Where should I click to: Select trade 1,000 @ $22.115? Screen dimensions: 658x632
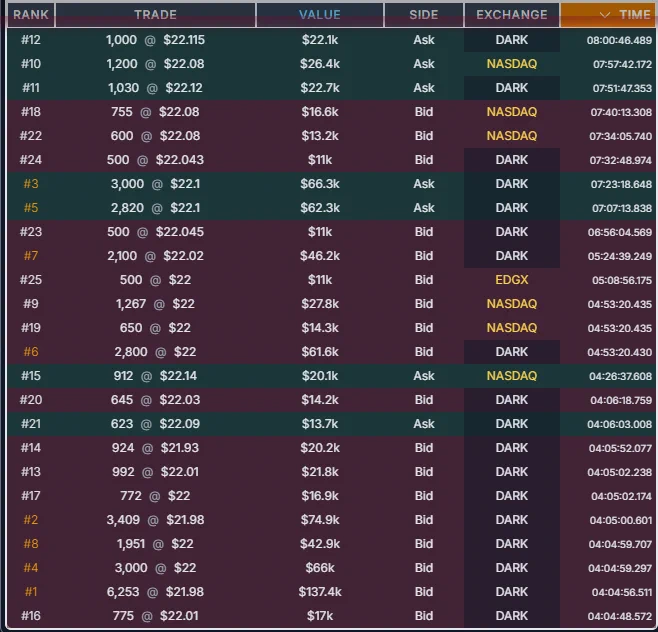coord(155,40)
